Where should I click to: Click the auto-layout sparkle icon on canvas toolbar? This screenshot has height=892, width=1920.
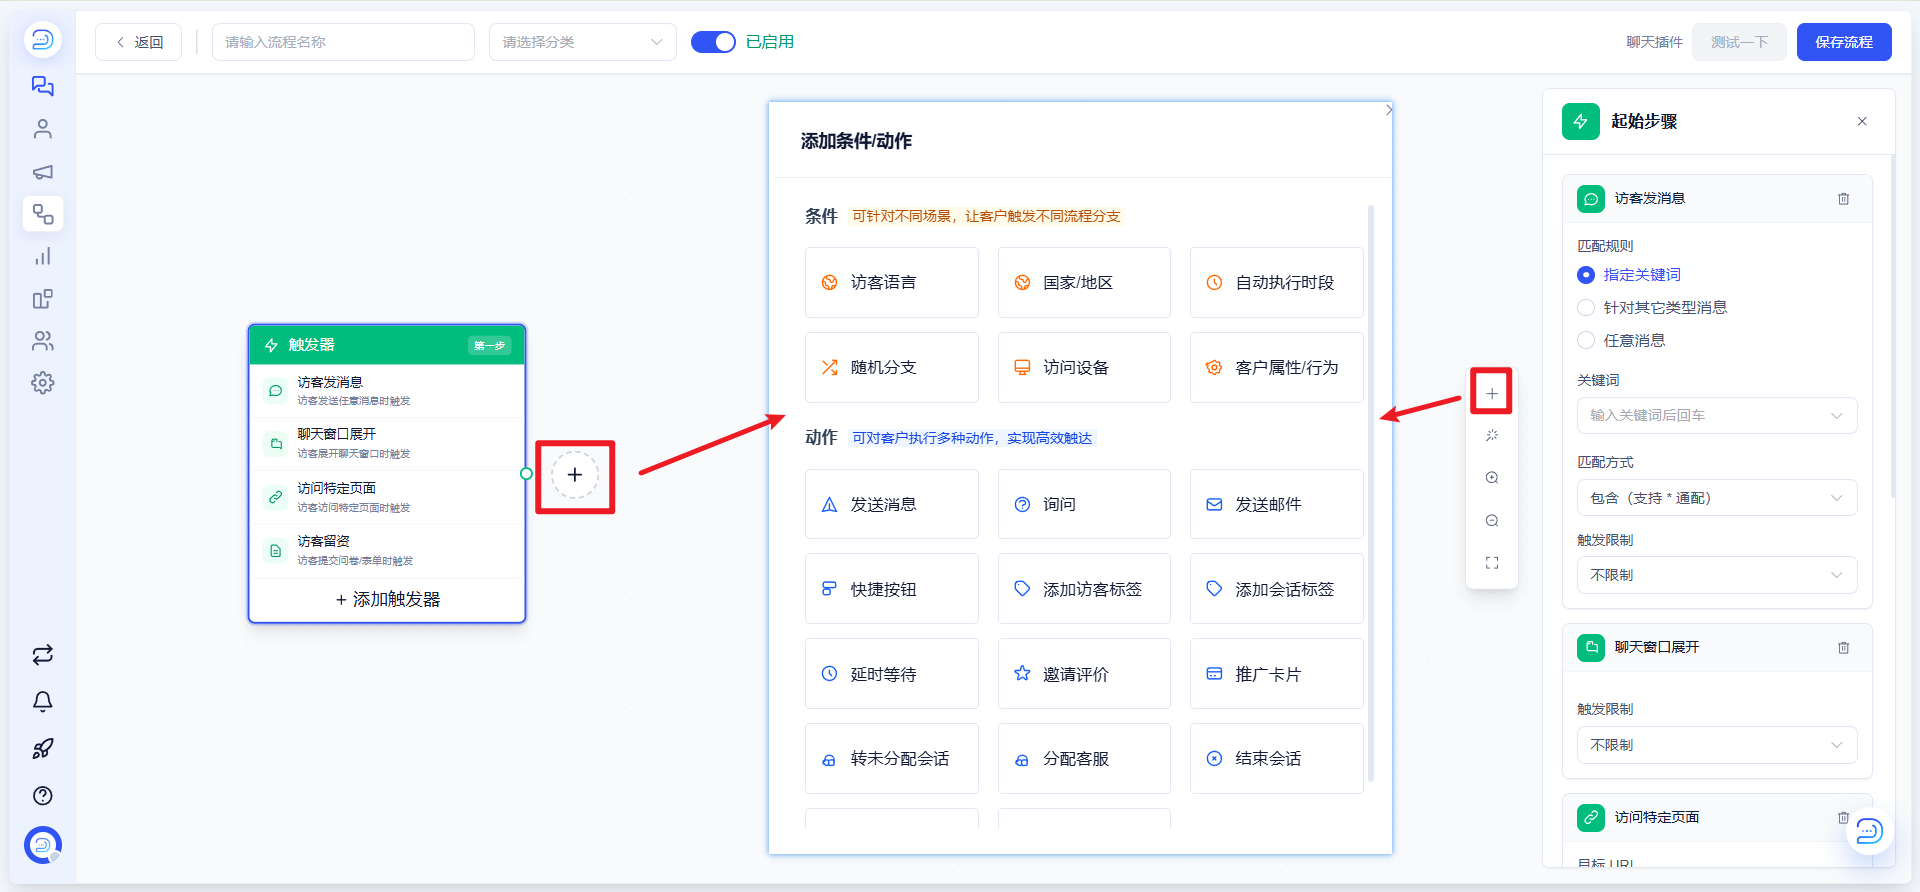pos(1492,436)
